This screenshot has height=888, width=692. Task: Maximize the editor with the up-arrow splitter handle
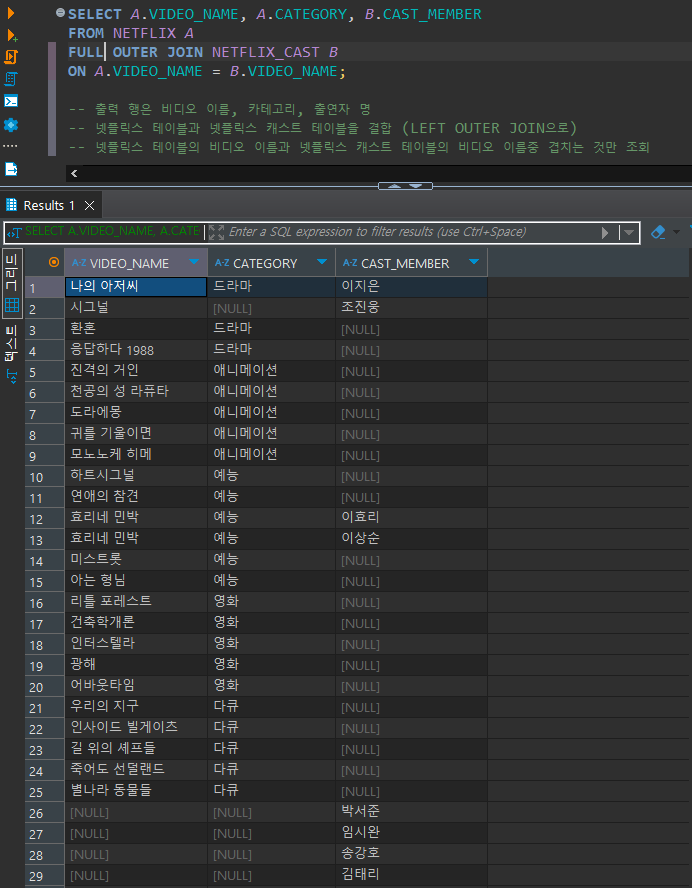[395, 186]
